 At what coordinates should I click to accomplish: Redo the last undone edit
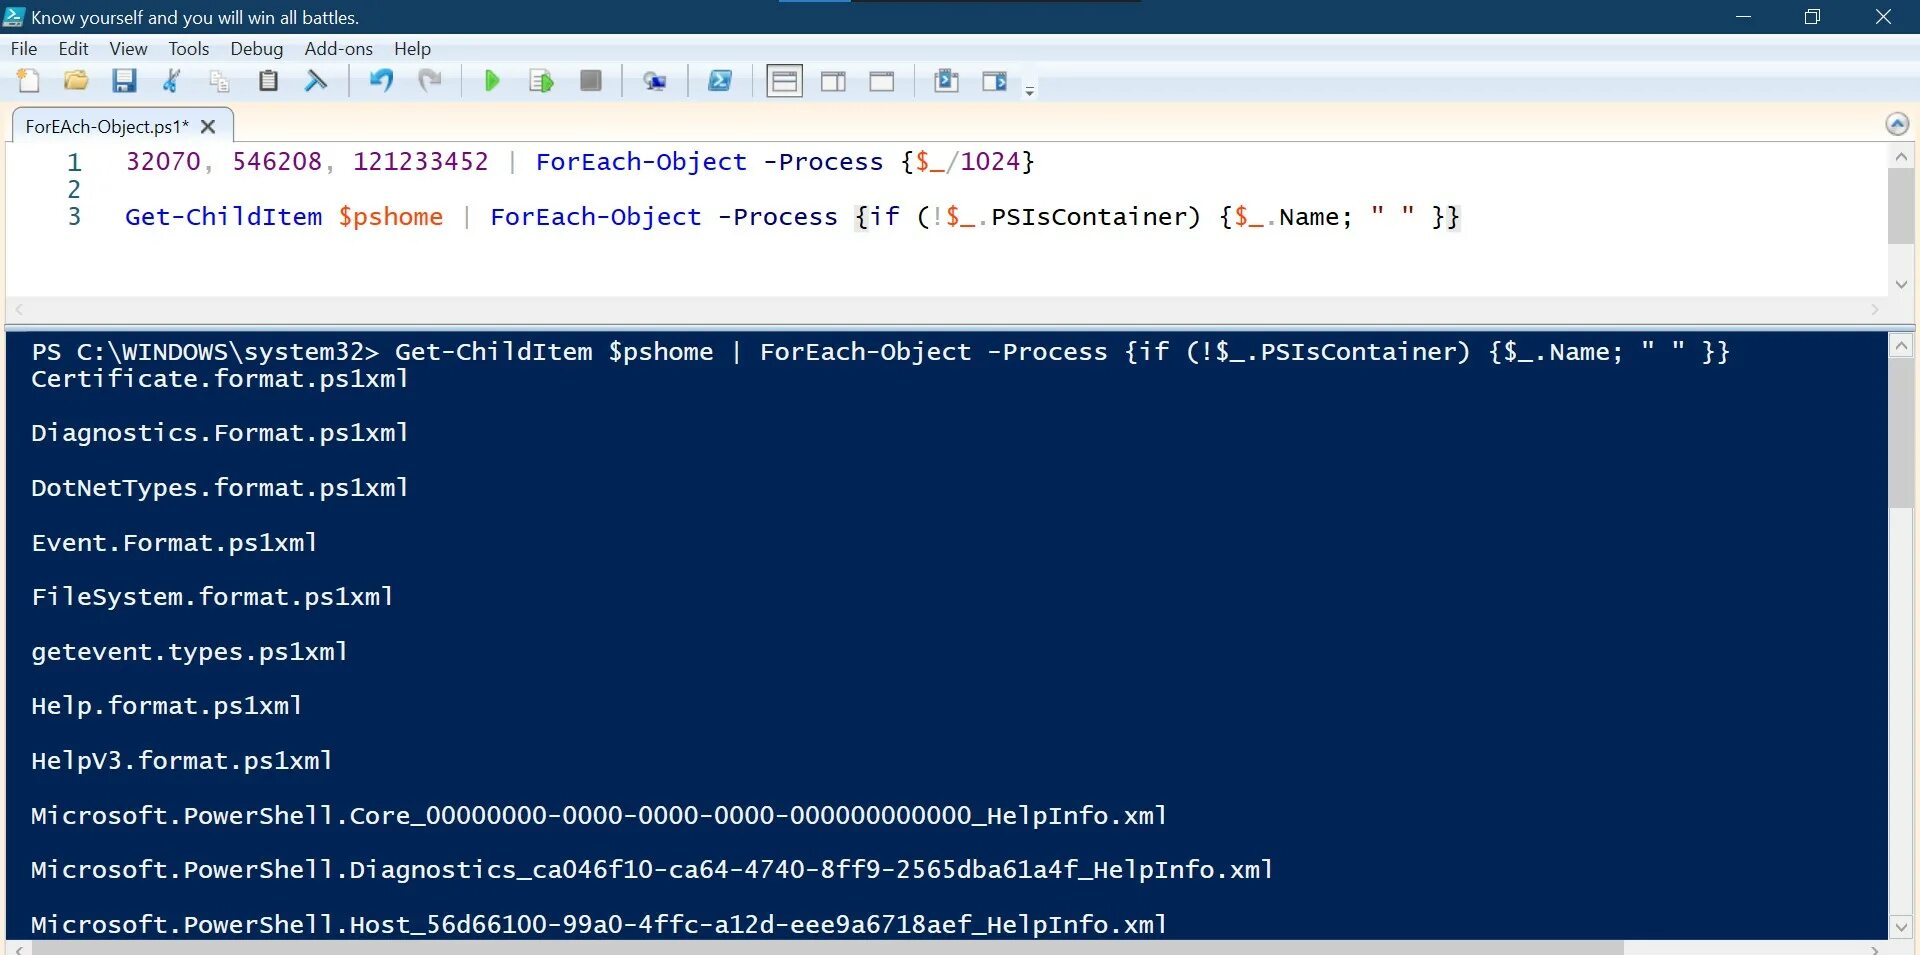click(x=430, y=81)
